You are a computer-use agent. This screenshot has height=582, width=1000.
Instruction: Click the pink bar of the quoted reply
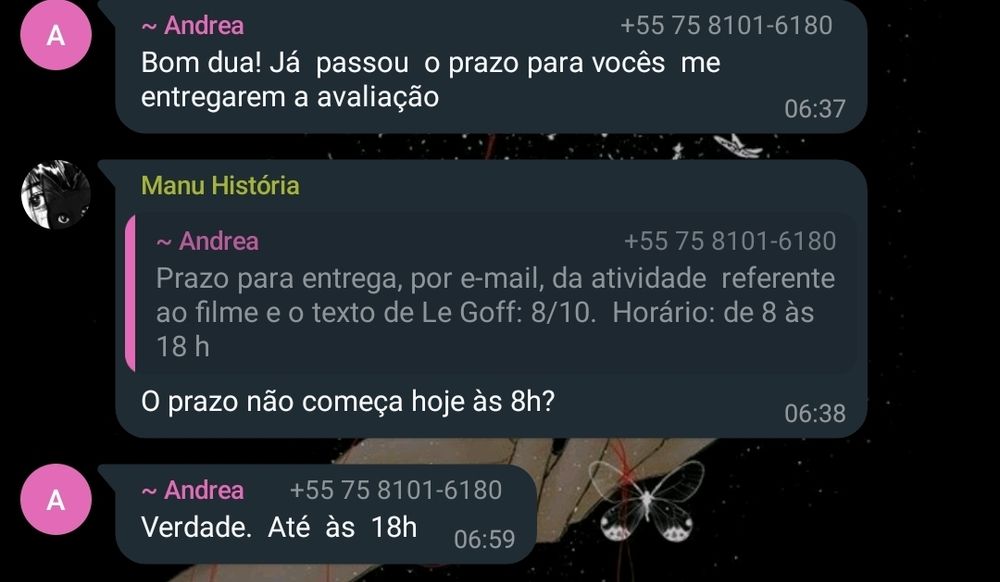pyautogui.click(x=130, y=293)
